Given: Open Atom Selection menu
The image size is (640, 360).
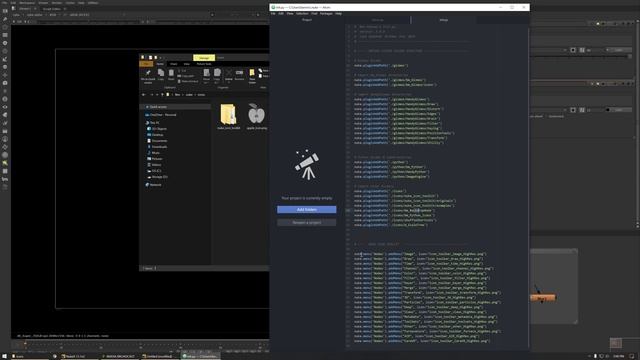Looking at the screenshot, I should pyautogui.click(x=302, y=13).
